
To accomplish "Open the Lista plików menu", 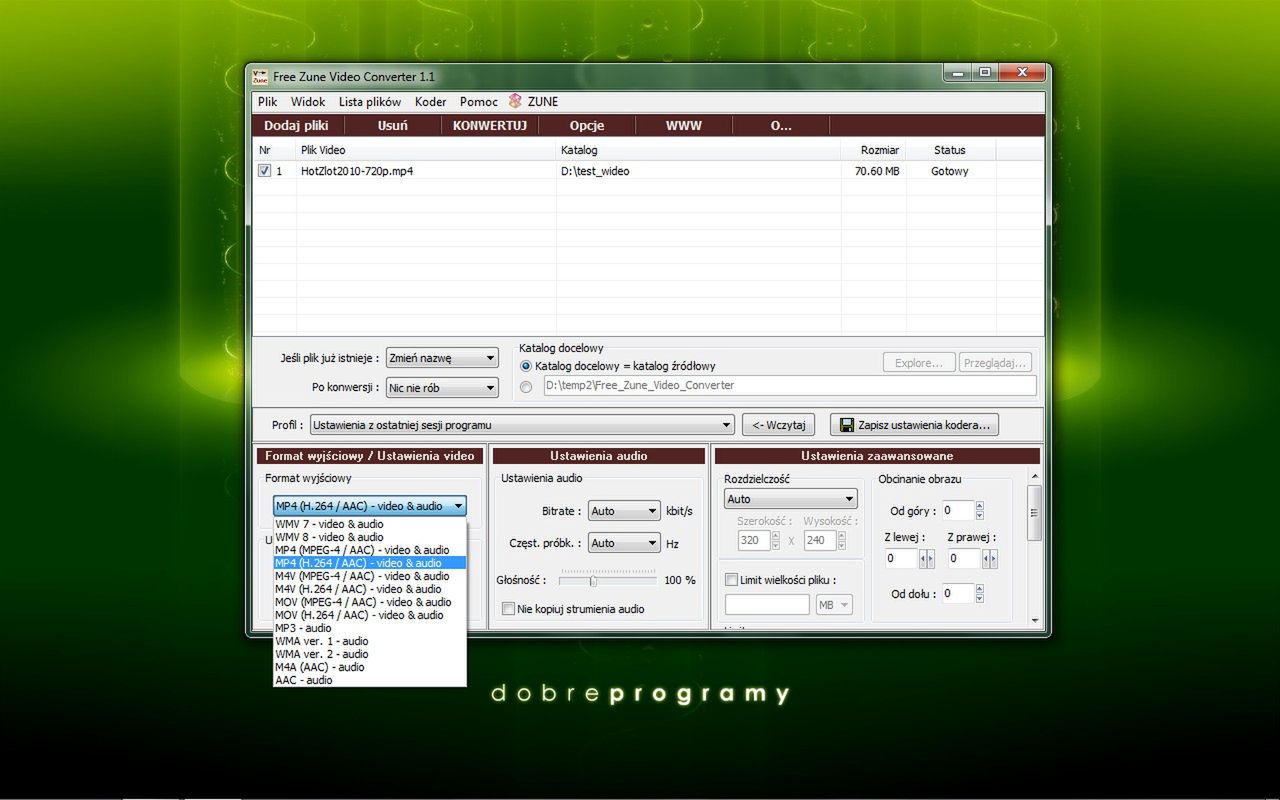I will click(370, 102).
